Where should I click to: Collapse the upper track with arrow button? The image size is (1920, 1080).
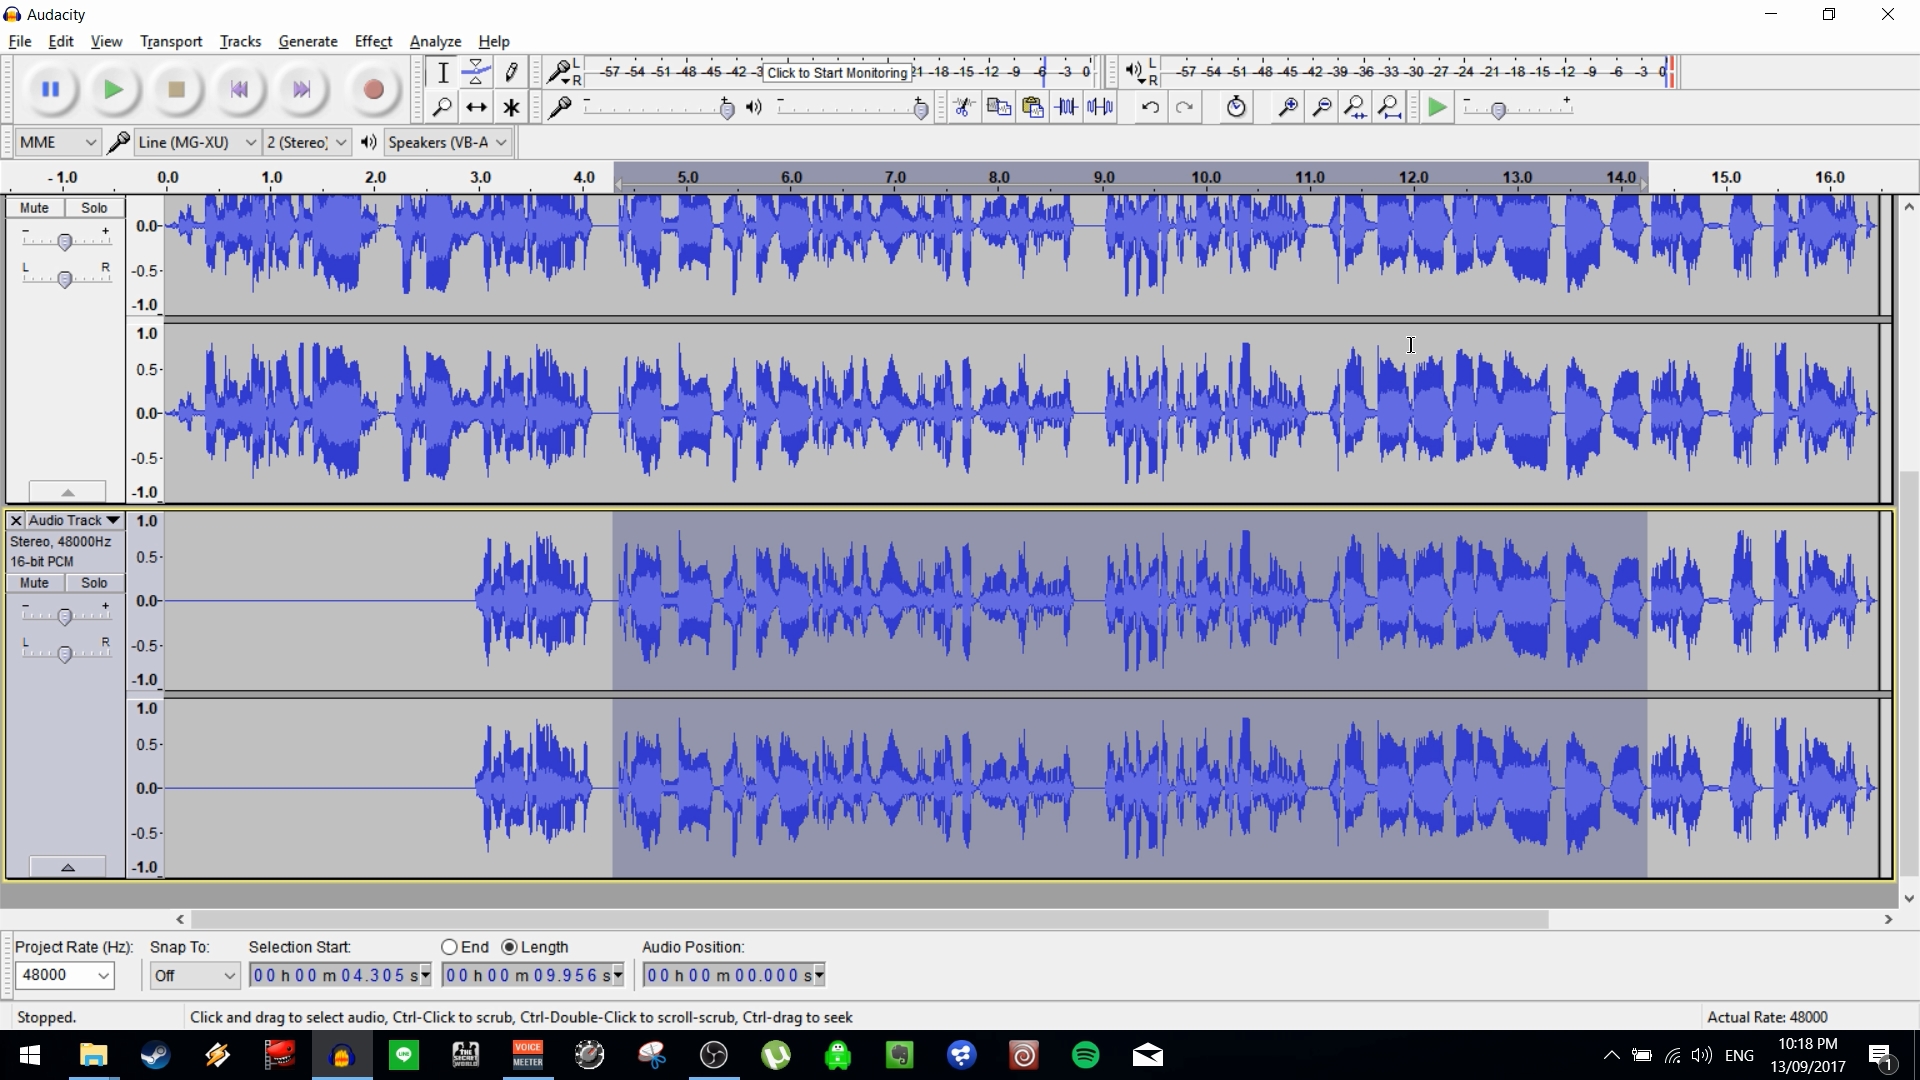click(67, 492)
